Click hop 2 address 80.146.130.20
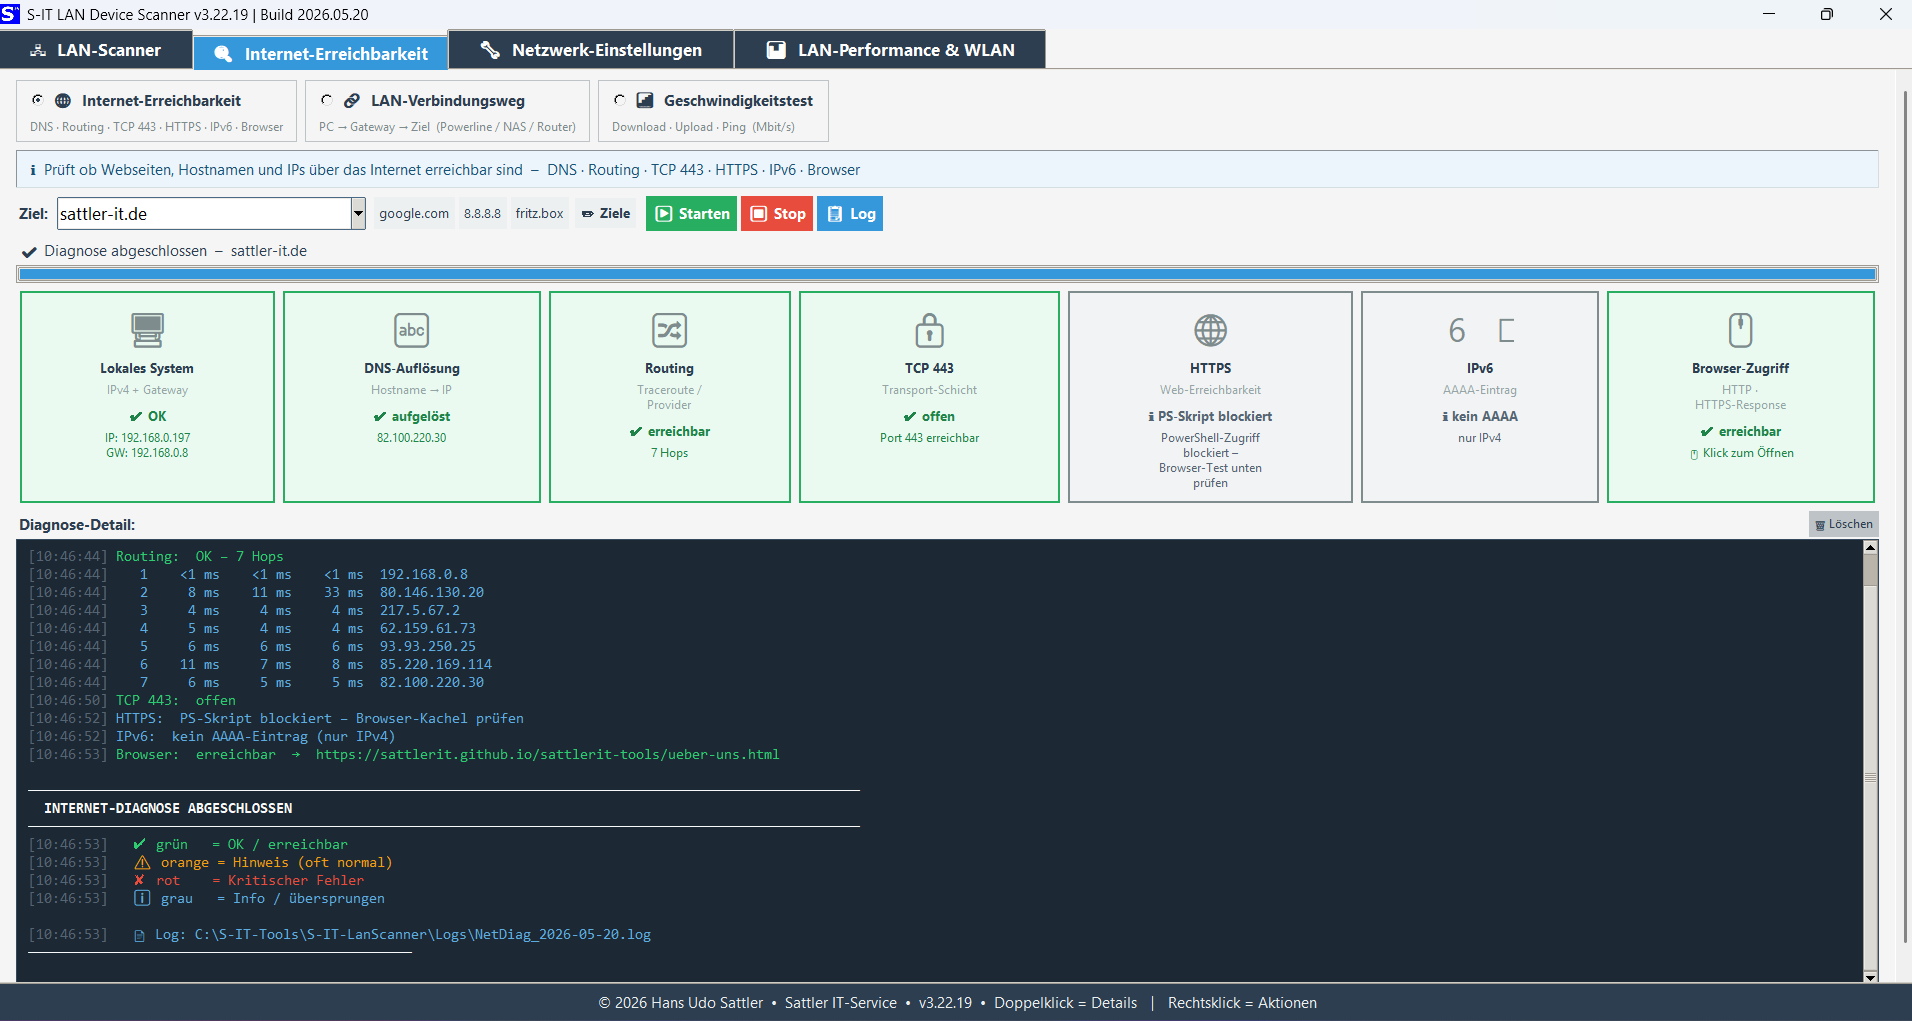 tap(431, 593)
